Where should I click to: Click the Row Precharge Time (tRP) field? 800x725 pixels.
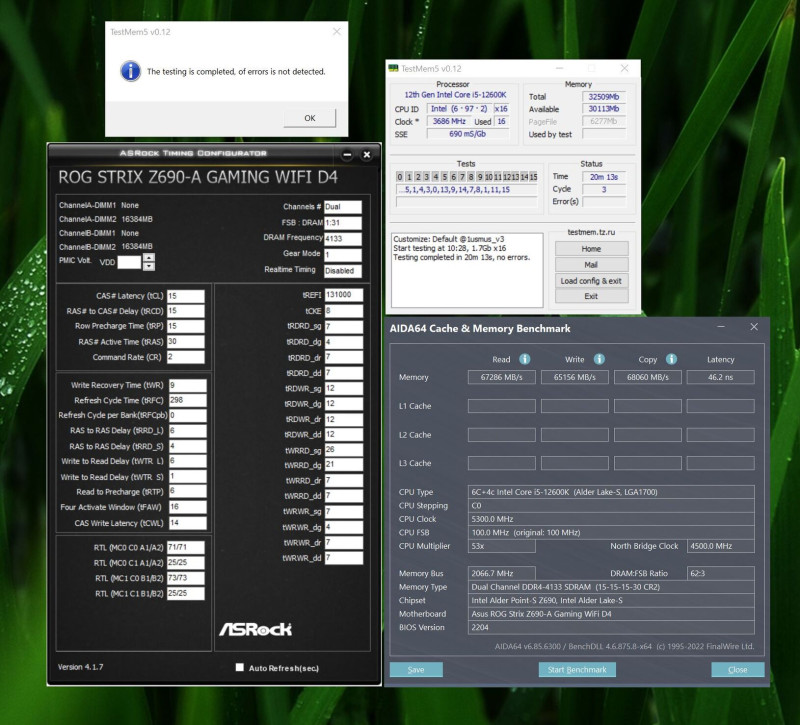click(x=186, y=326)
